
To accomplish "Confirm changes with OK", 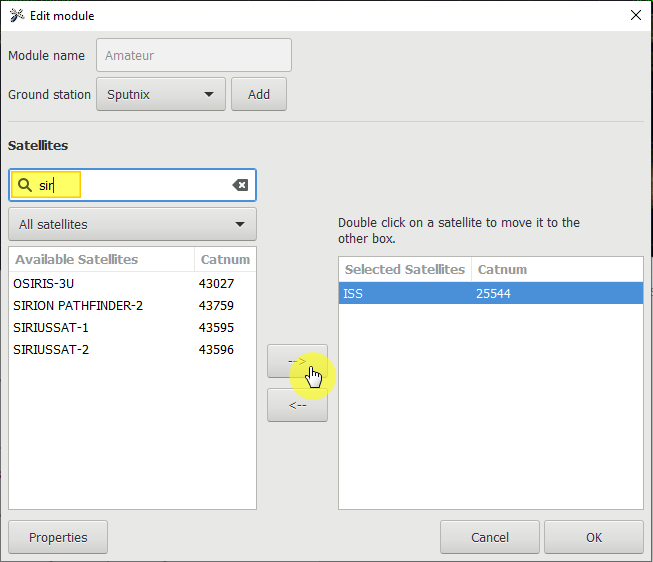I will [594, 537].
